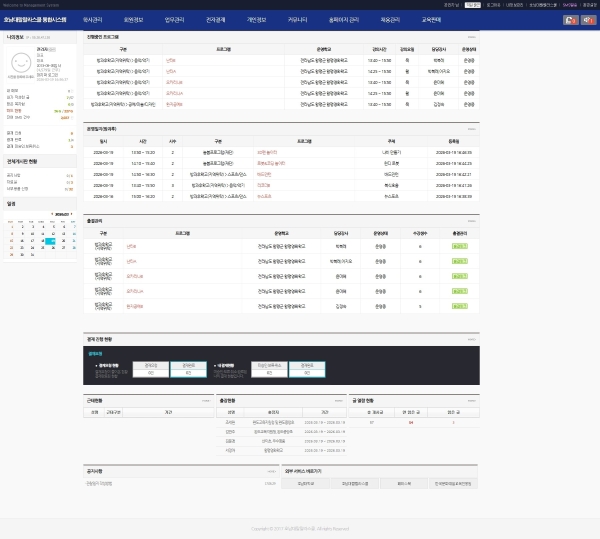Image resolution: width=600 pixels, height=539 pixels.
Task: Click the green attendance button in the last 출결관리 row
Action: pyautogui.click(x=460, y=306)
